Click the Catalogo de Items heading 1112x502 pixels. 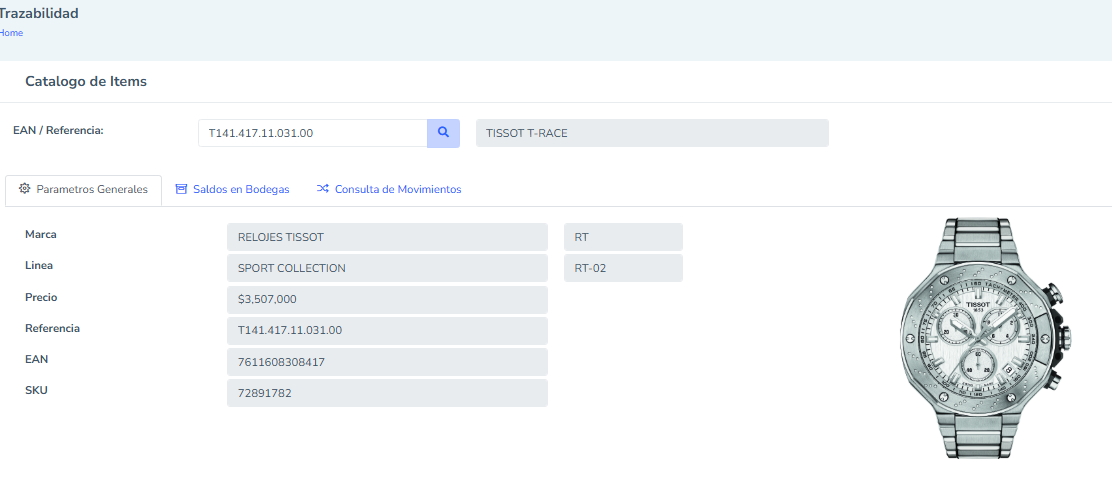(86, 82)
